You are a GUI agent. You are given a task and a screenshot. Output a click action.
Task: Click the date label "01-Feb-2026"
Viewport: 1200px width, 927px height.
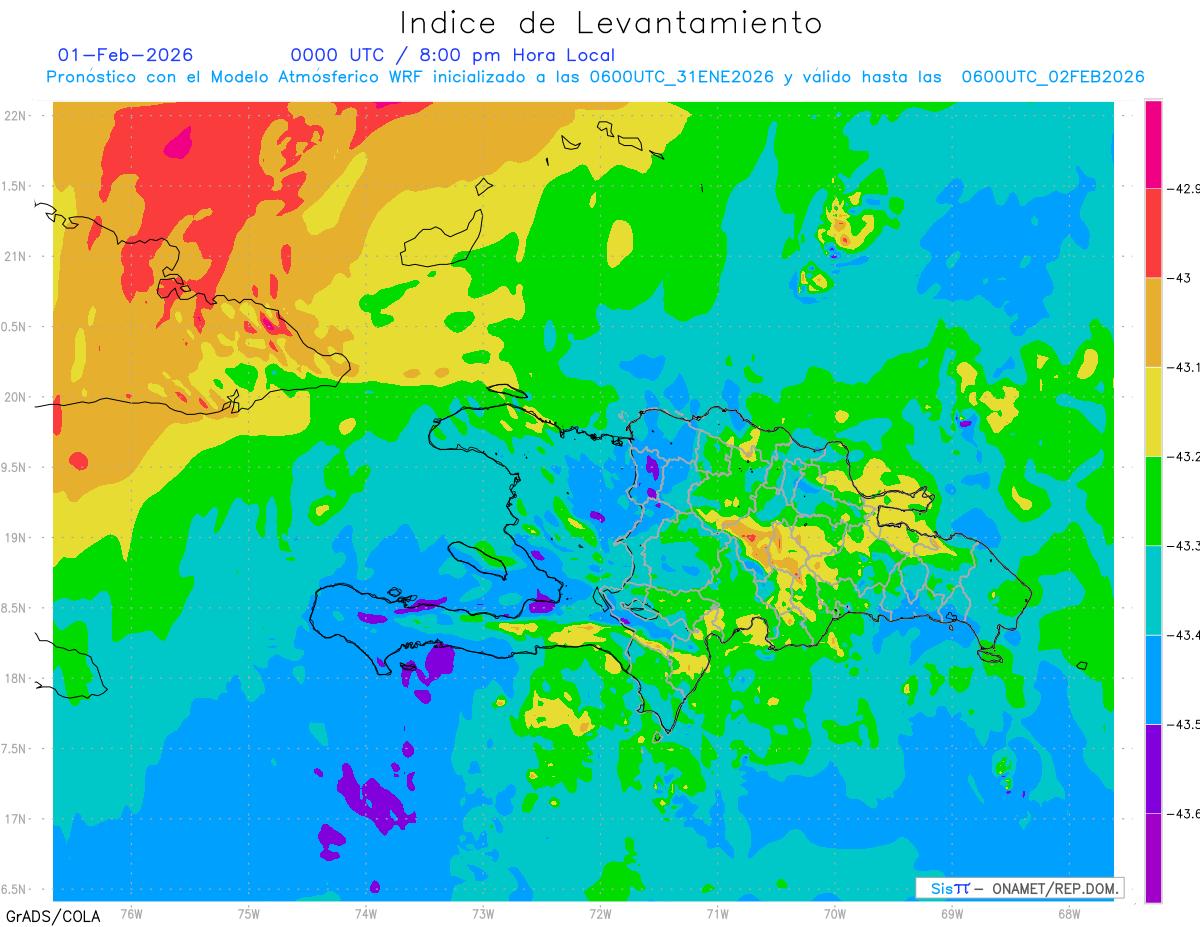coord(126,55)
